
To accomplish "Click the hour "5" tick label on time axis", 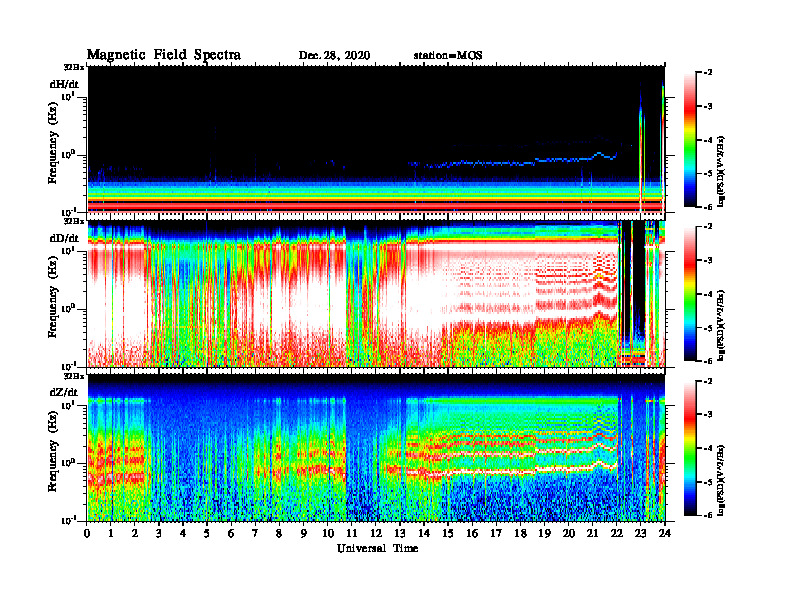I will [x=207, y=534].
